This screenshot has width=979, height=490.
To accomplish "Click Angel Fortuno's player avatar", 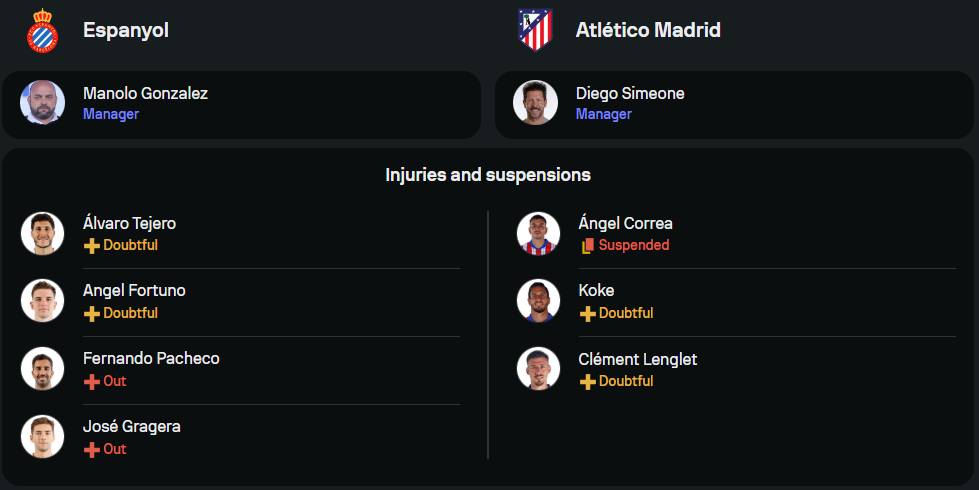I will (x=42, y=300).
